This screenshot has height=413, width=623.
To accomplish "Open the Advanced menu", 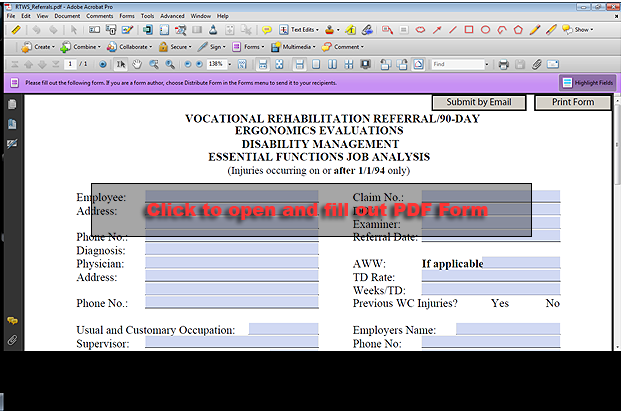I will [172, 16].
